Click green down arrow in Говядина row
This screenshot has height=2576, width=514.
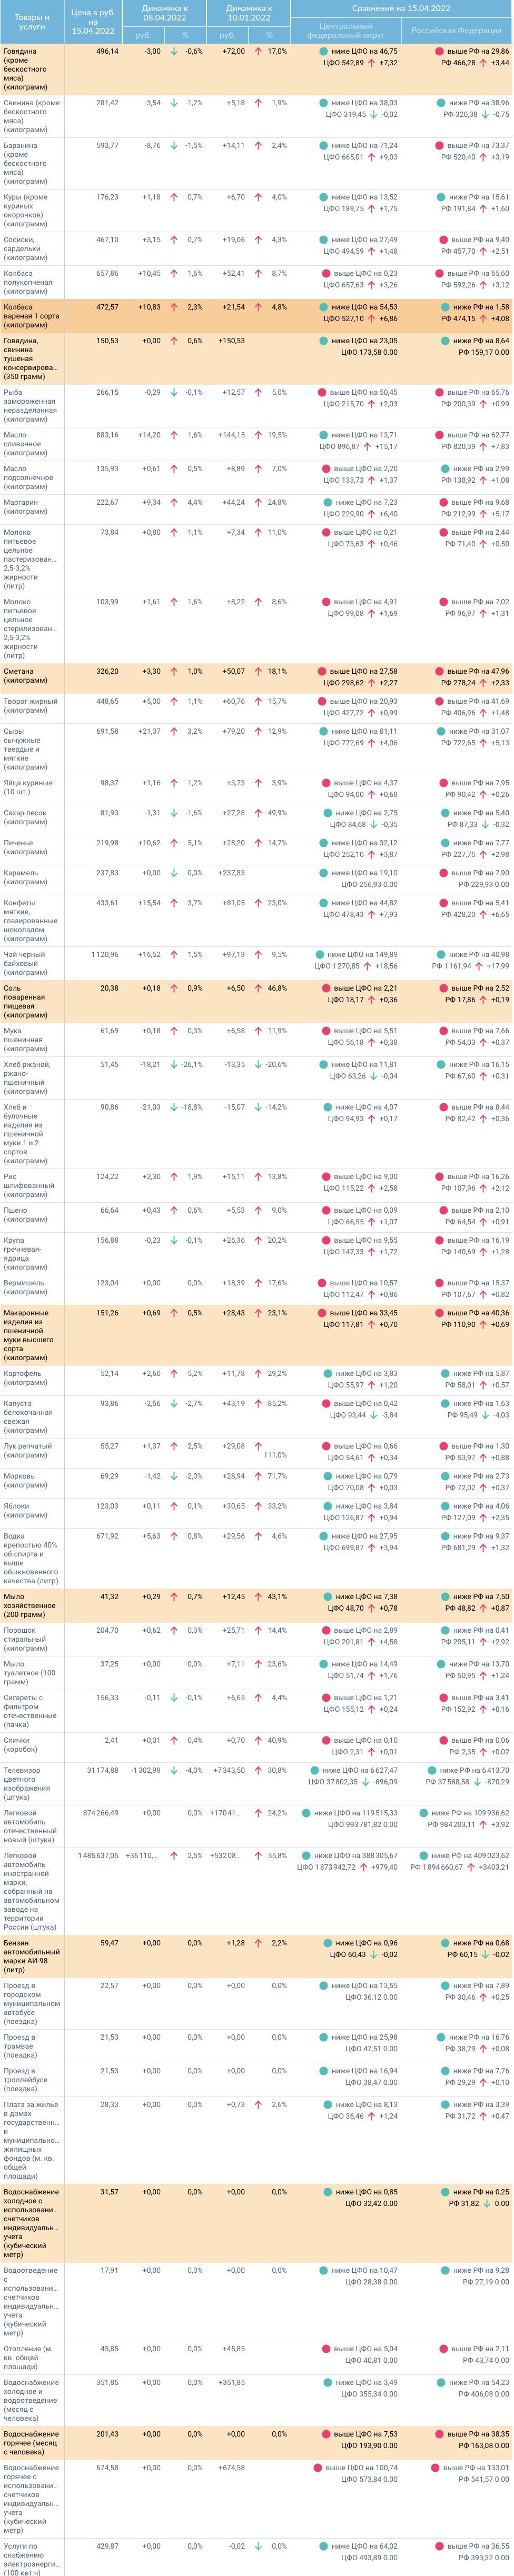tap(174, 51)
